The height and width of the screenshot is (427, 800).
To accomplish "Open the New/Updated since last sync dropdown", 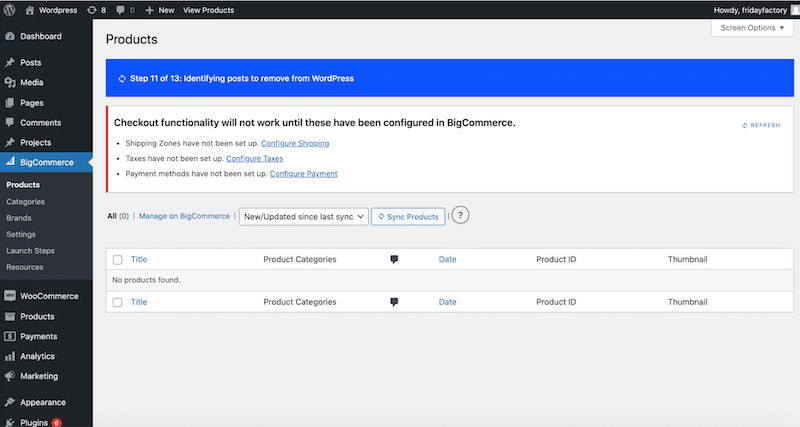I will point(303,216).
